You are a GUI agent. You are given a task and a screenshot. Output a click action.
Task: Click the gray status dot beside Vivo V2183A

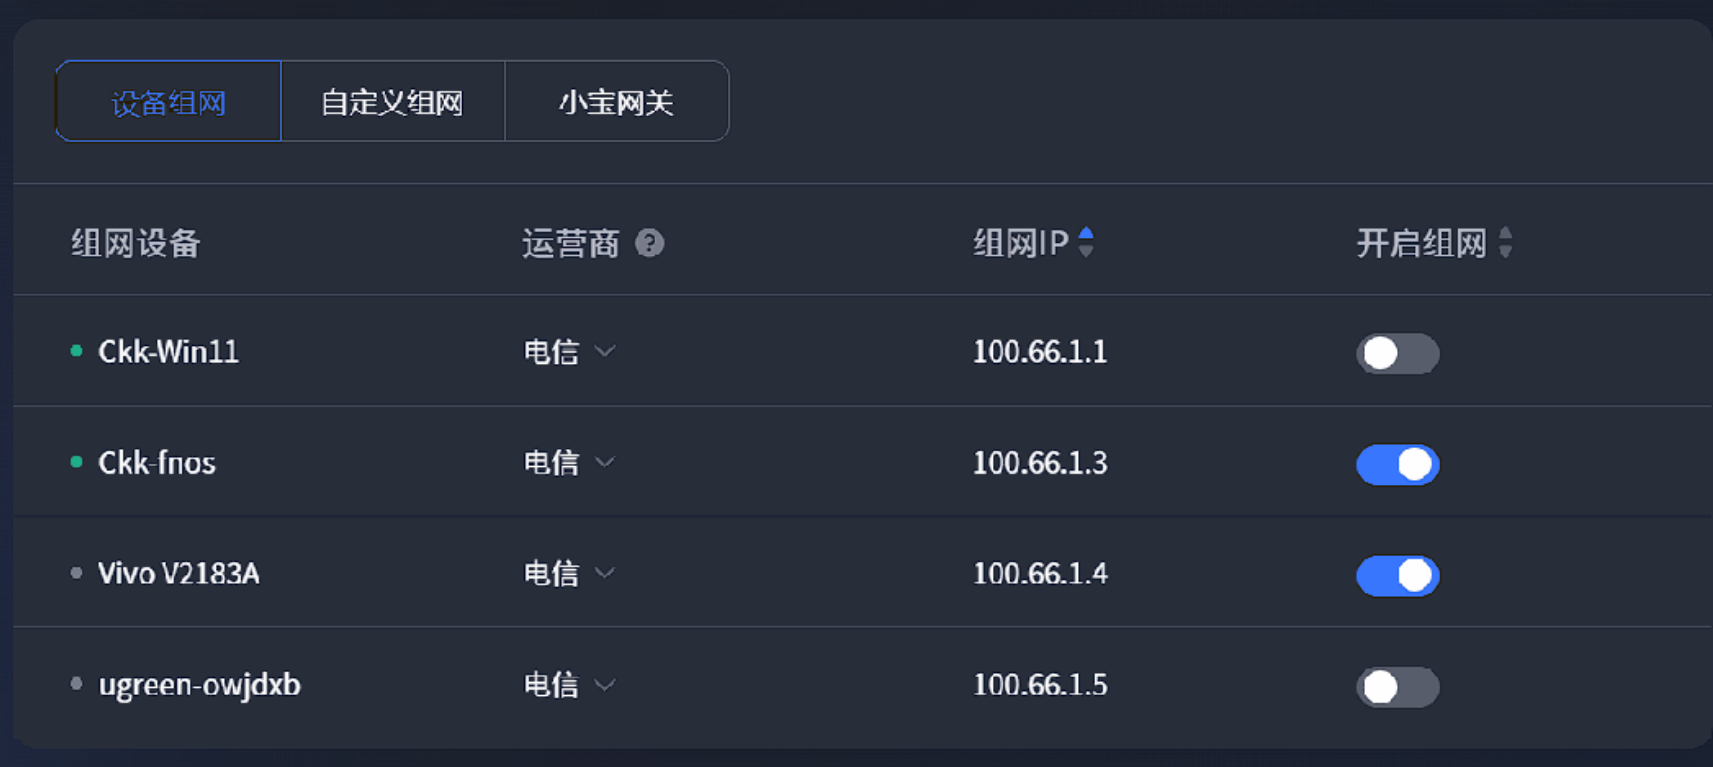pyautogui.click(x=77, y=573)
